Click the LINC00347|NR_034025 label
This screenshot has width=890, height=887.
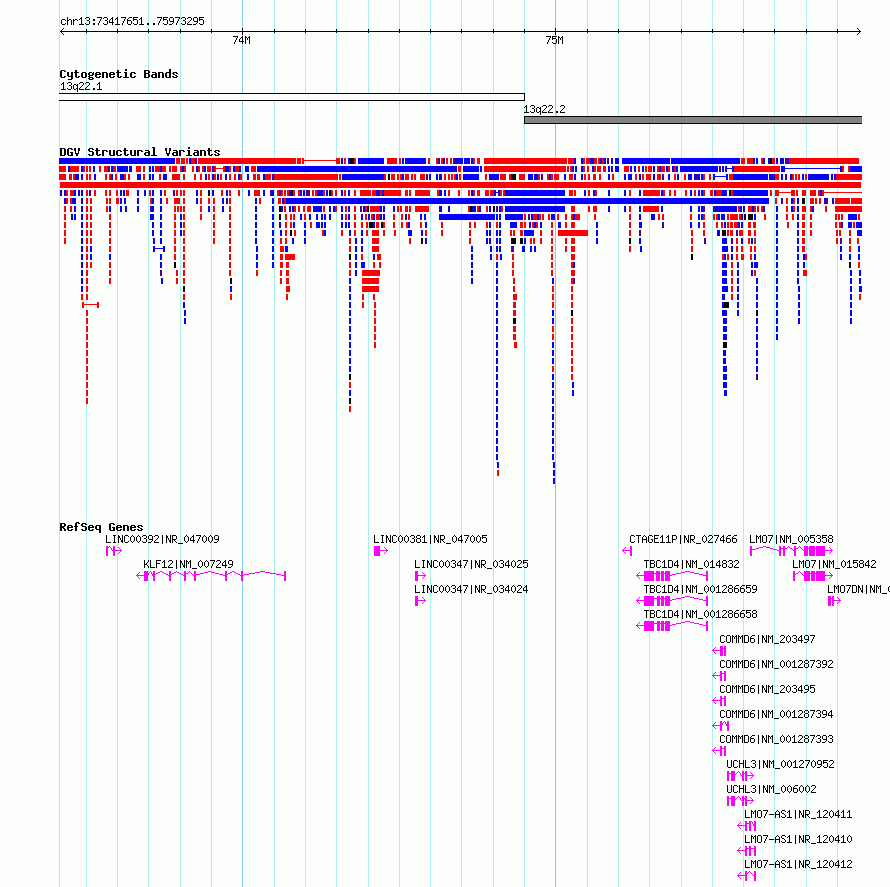coord(471,564)
